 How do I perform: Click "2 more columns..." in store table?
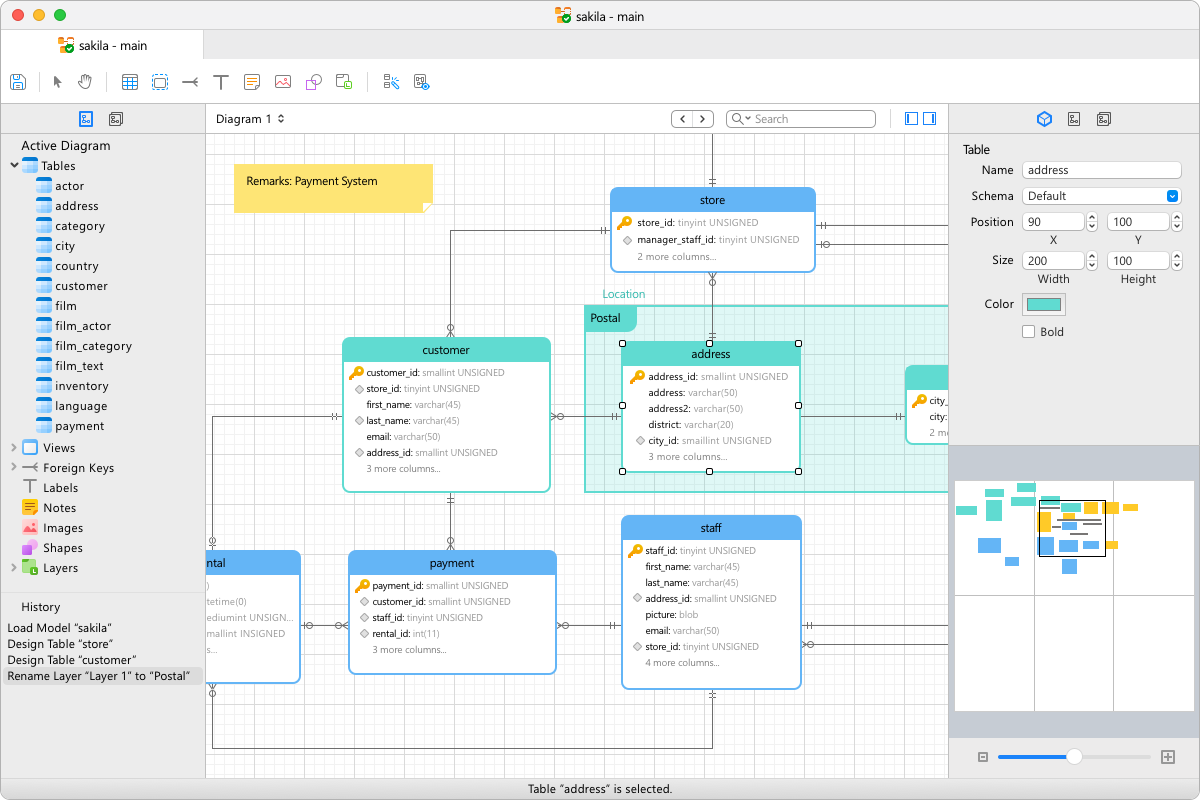(x=677, y=256)
